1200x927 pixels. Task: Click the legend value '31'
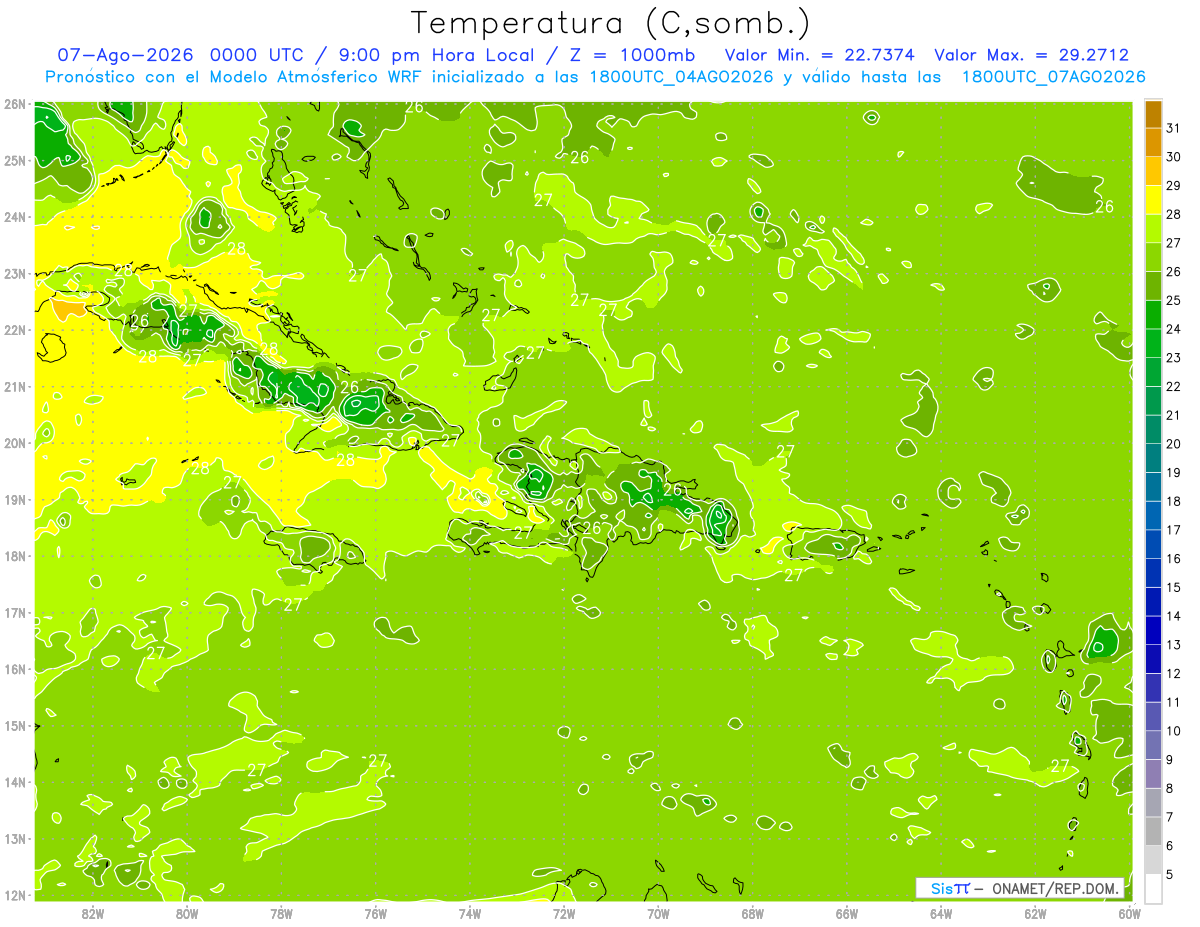(x=1174, y=128)
